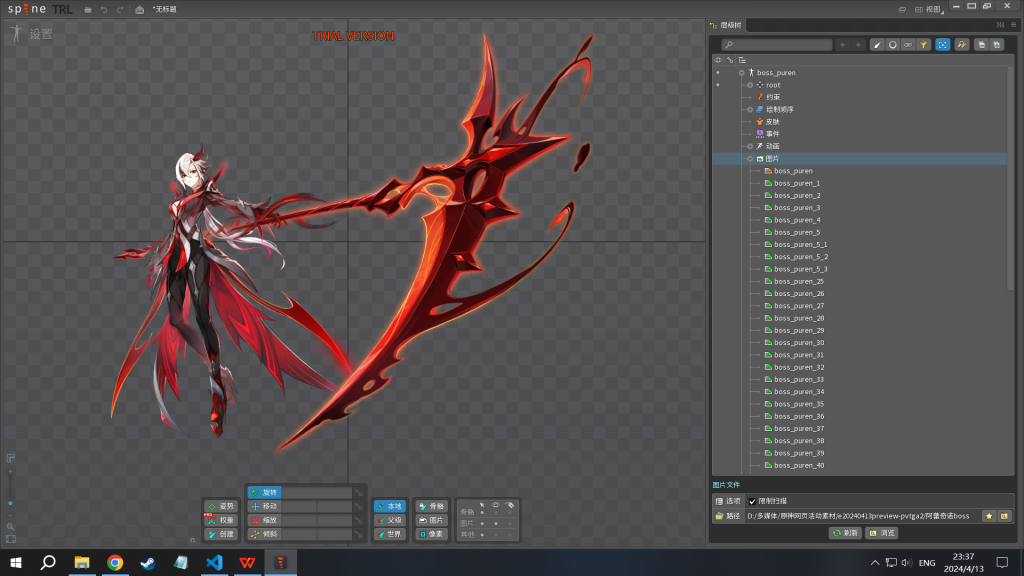The image size is (1024, 576).
Task: Select the 约束 (Constraints) tree item
Action: tap(773, 97)
